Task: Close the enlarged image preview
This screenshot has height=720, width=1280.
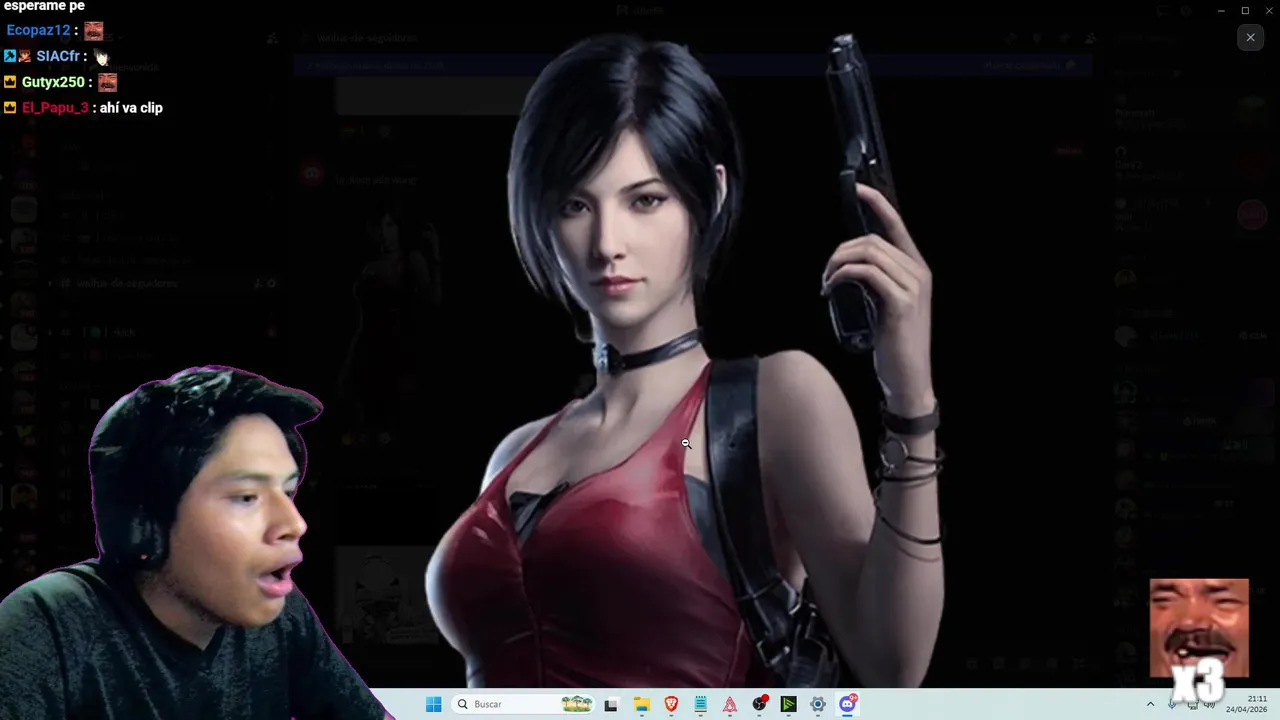Action: coord(1250,38)
